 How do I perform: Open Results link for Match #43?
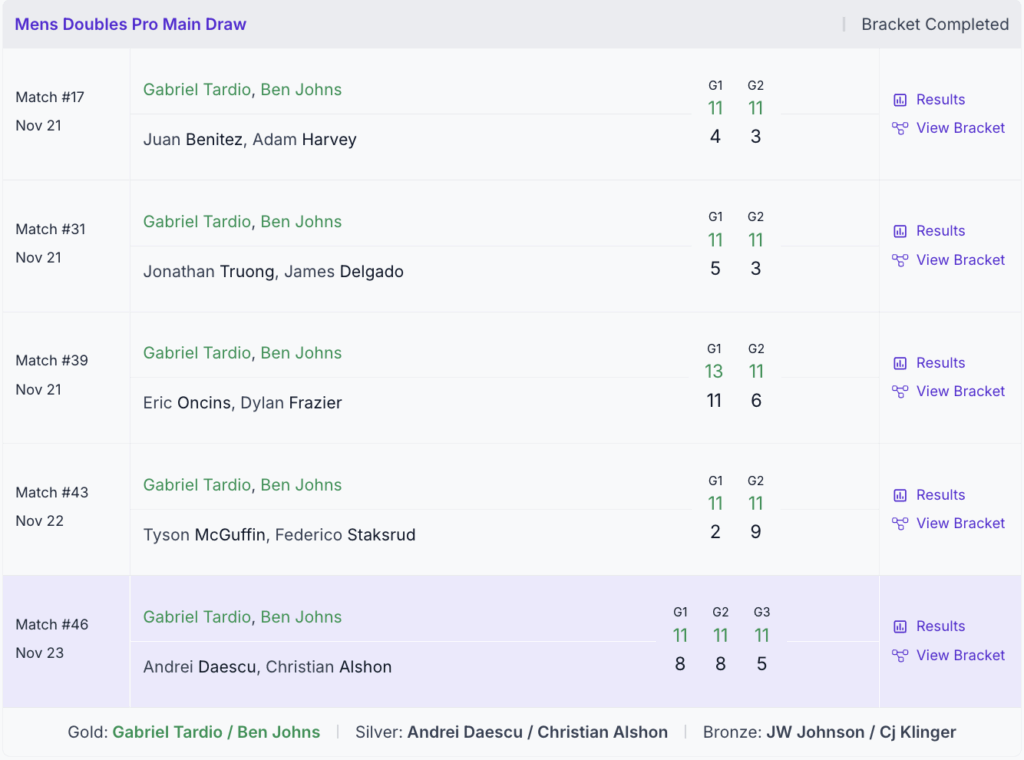pyautogui.click(x=940, y=495)
